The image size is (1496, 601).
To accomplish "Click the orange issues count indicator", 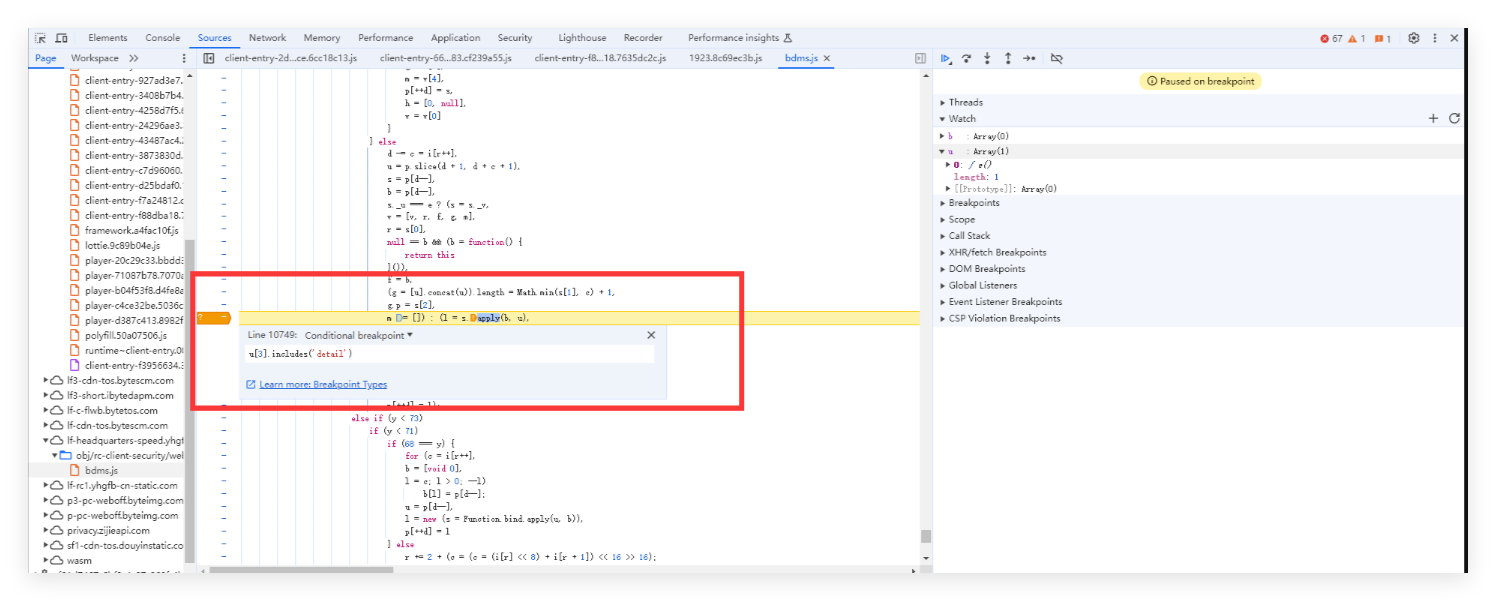I will click(1382, 38).
